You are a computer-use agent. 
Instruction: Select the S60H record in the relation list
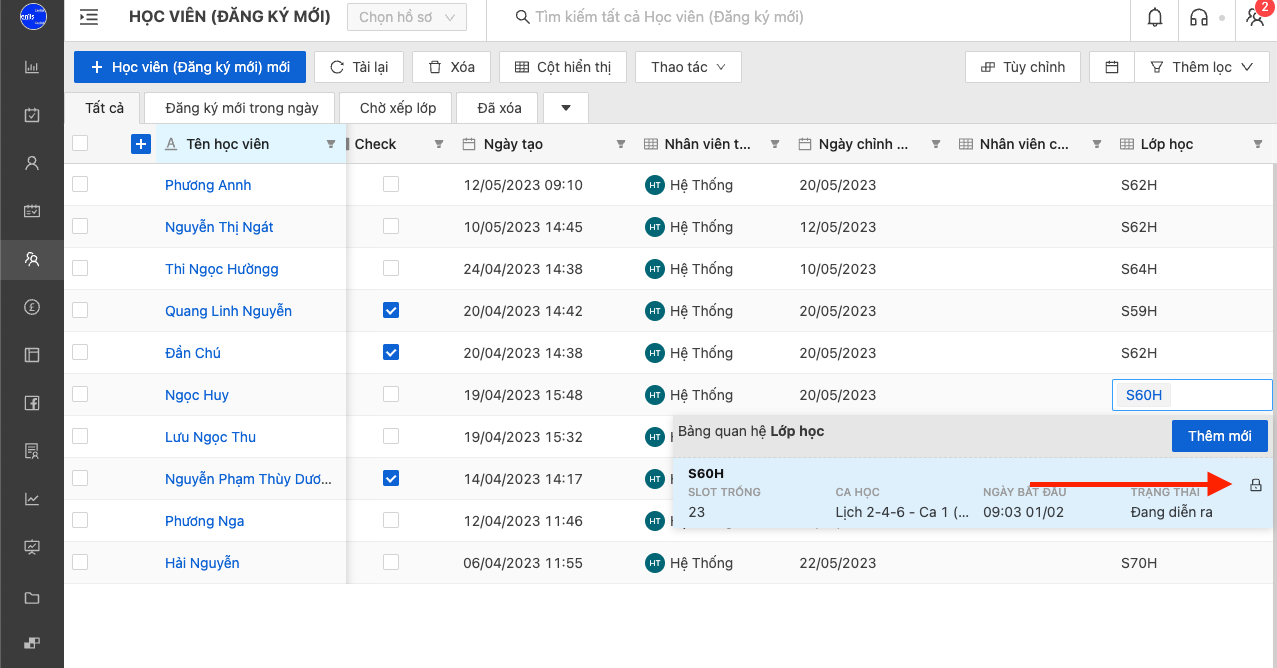tap(974, 493)
